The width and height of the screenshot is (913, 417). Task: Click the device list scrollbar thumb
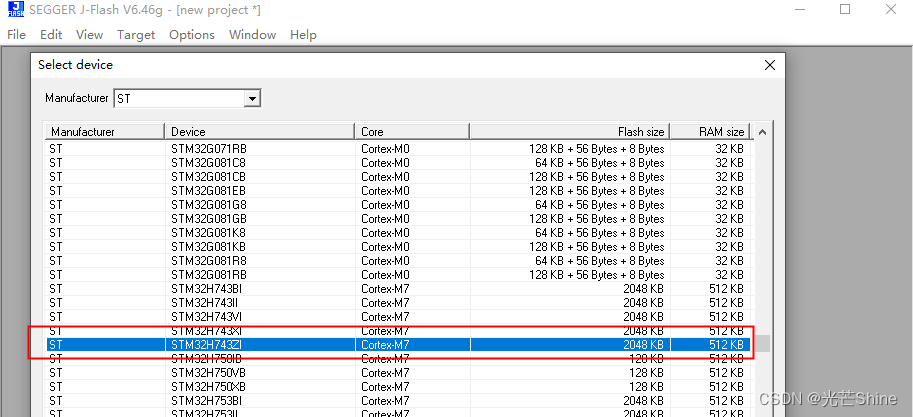pos(762,344)
